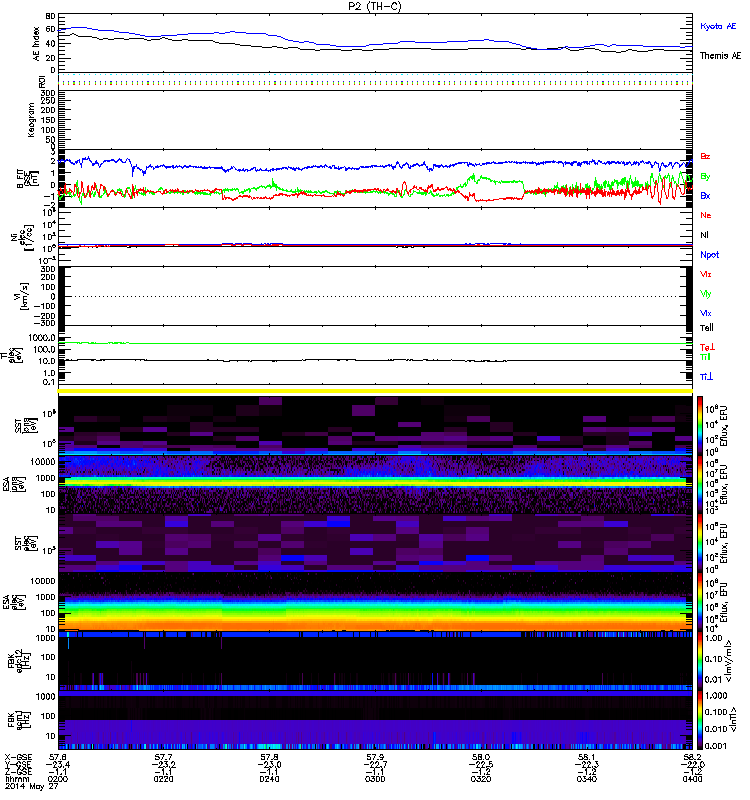
Task: Click the "250" tick on Keogram axis
Action: (48, 101)
